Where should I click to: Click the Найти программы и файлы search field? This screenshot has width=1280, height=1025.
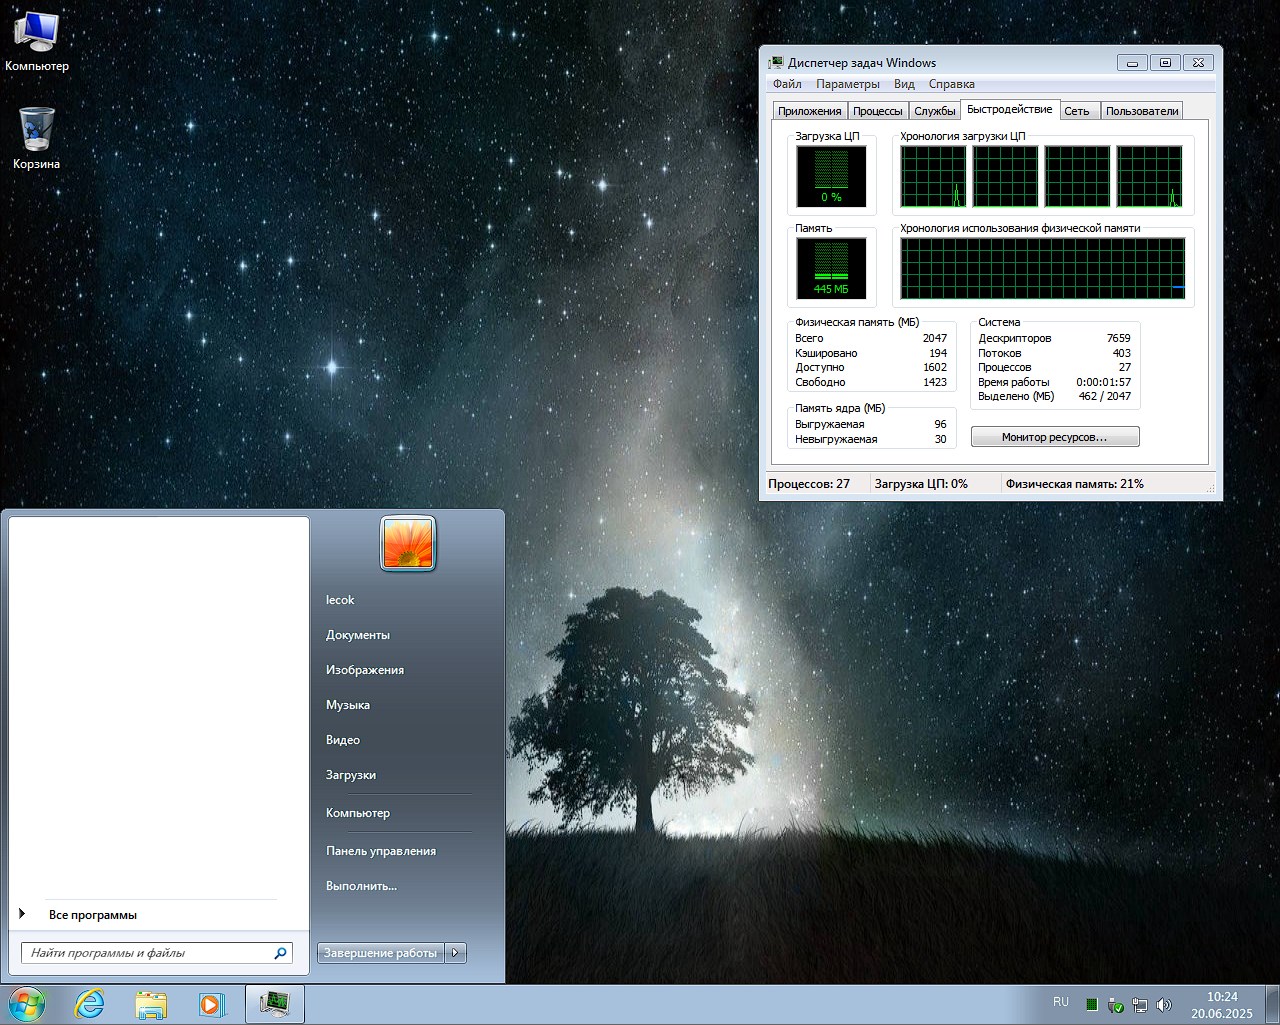pos(148,953)
